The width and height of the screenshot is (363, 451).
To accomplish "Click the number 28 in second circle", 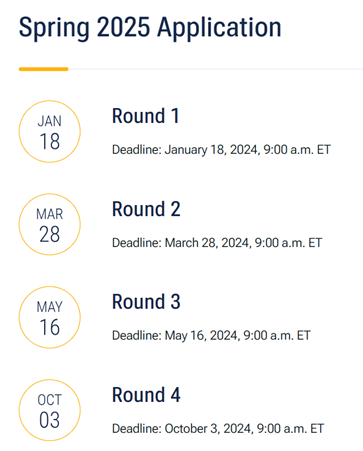I will [x=50, y=234].
